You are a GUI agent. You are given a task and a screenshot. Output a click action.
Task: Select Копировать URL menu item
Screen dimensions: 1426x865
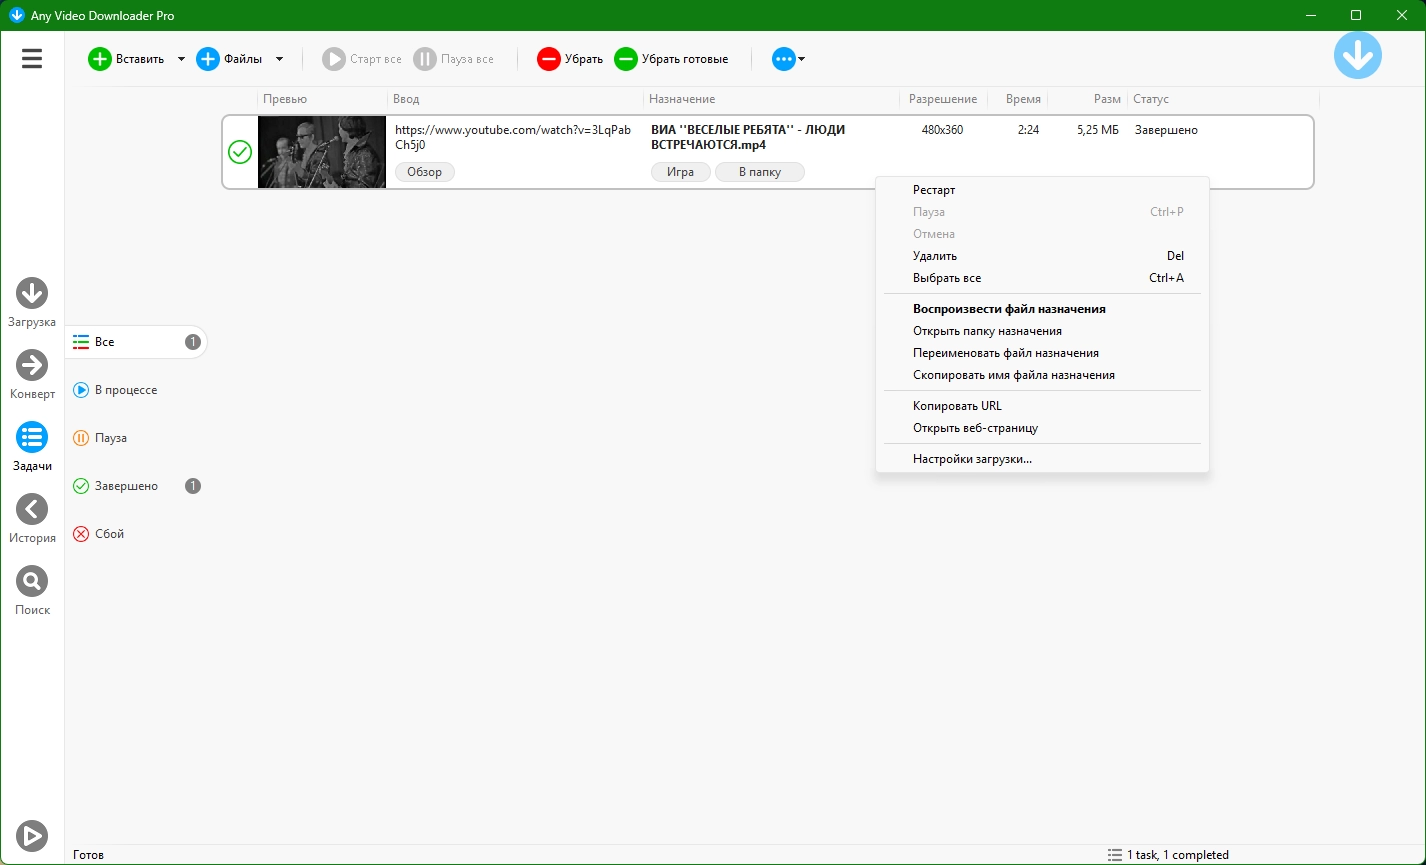[x=1042, y=406]
